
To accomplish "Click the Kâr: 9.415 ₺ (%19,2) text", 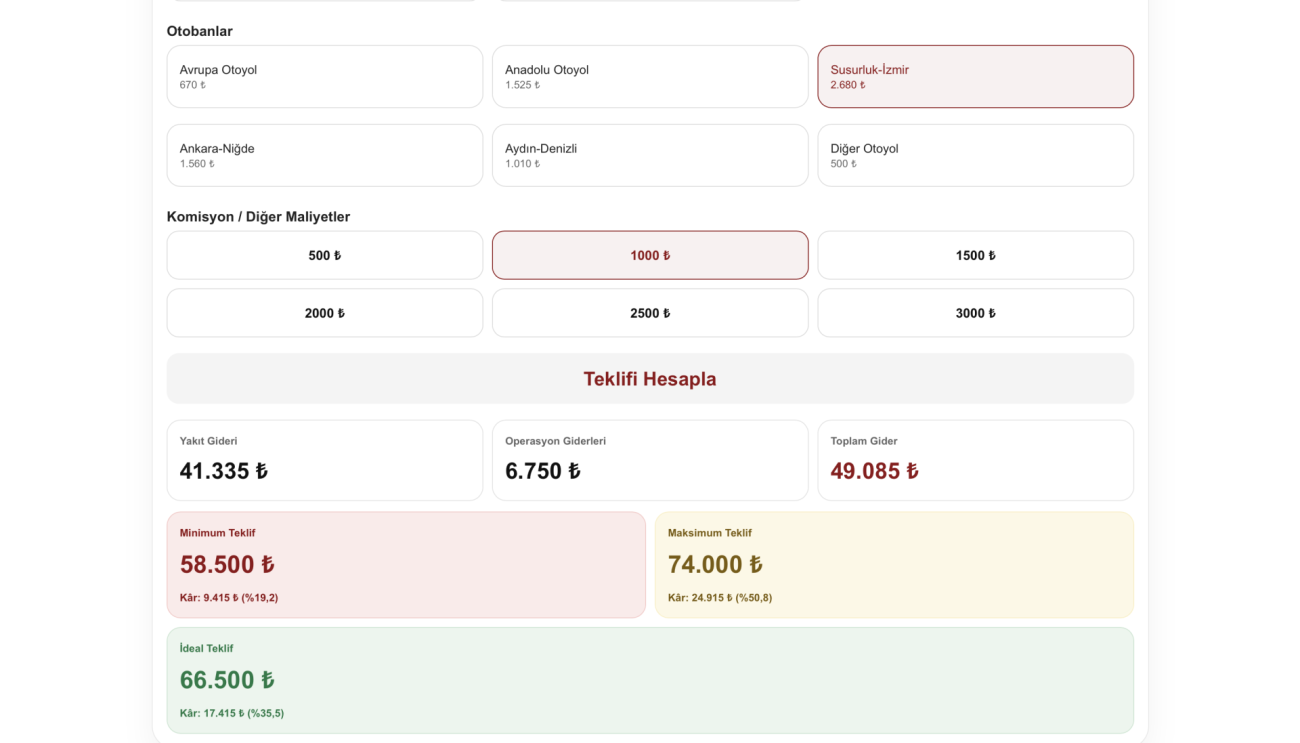I will click(x=229, y=598).
